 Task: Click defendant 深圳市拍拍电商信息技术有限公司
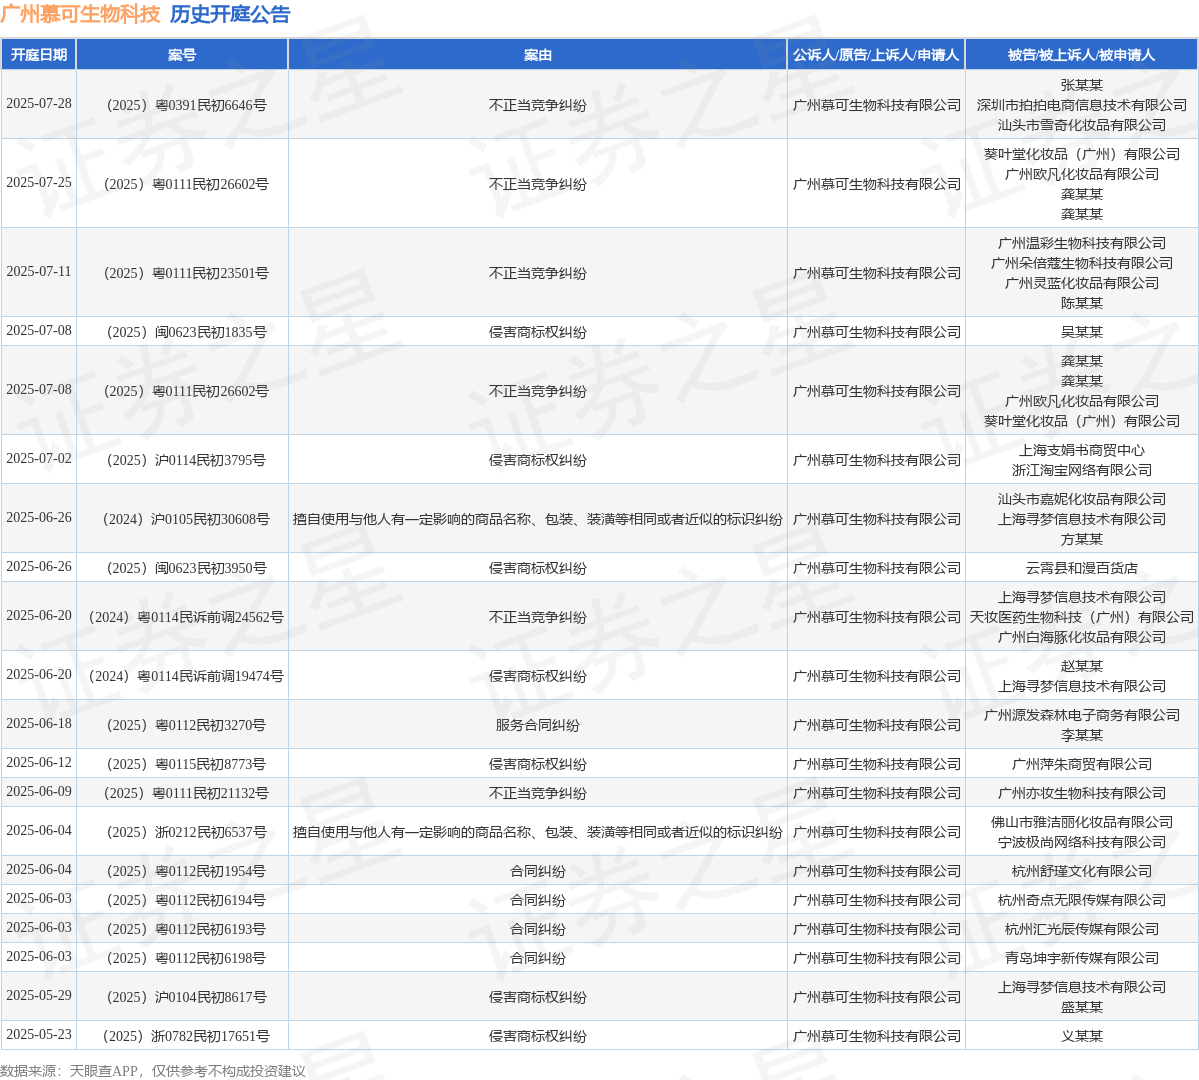point(1081,105)
